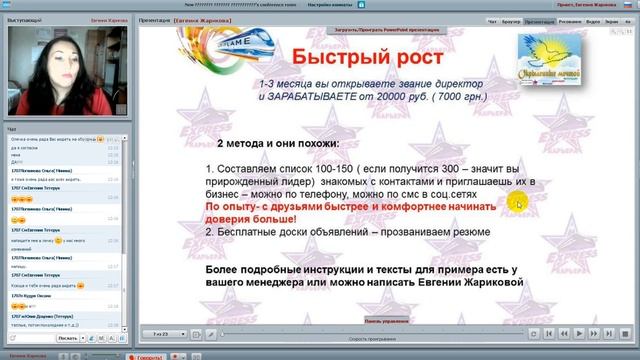
Task: Open the dropdown arrow beside Послать
Action: (83, 338)
